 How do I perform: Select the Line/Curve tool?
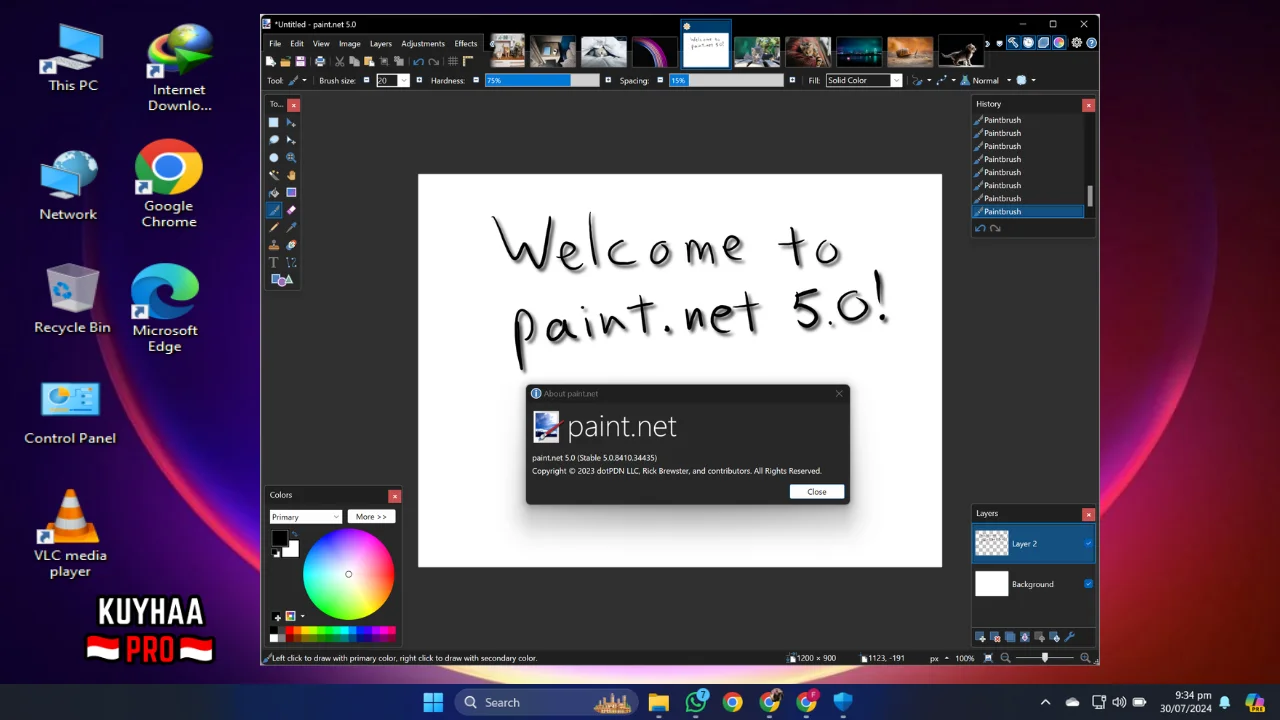[x=291, y=262]
